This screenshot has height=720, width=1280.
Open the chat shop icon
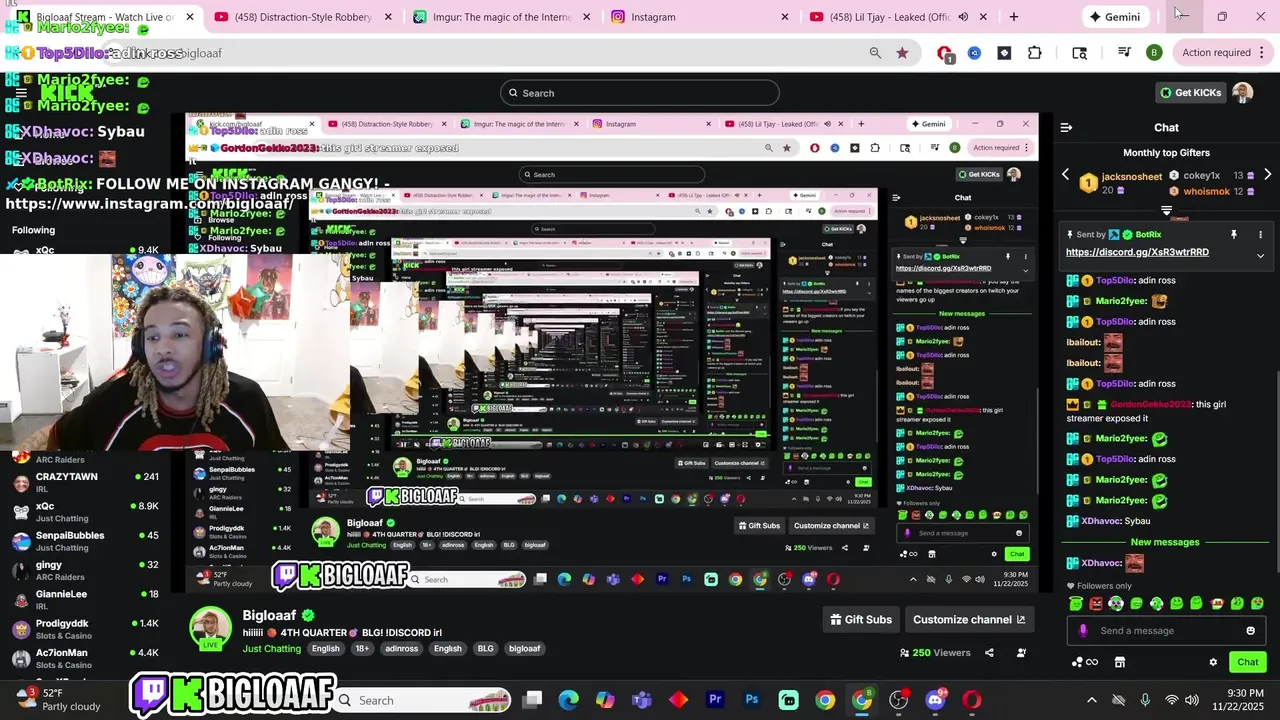(x=1120, y=662)
